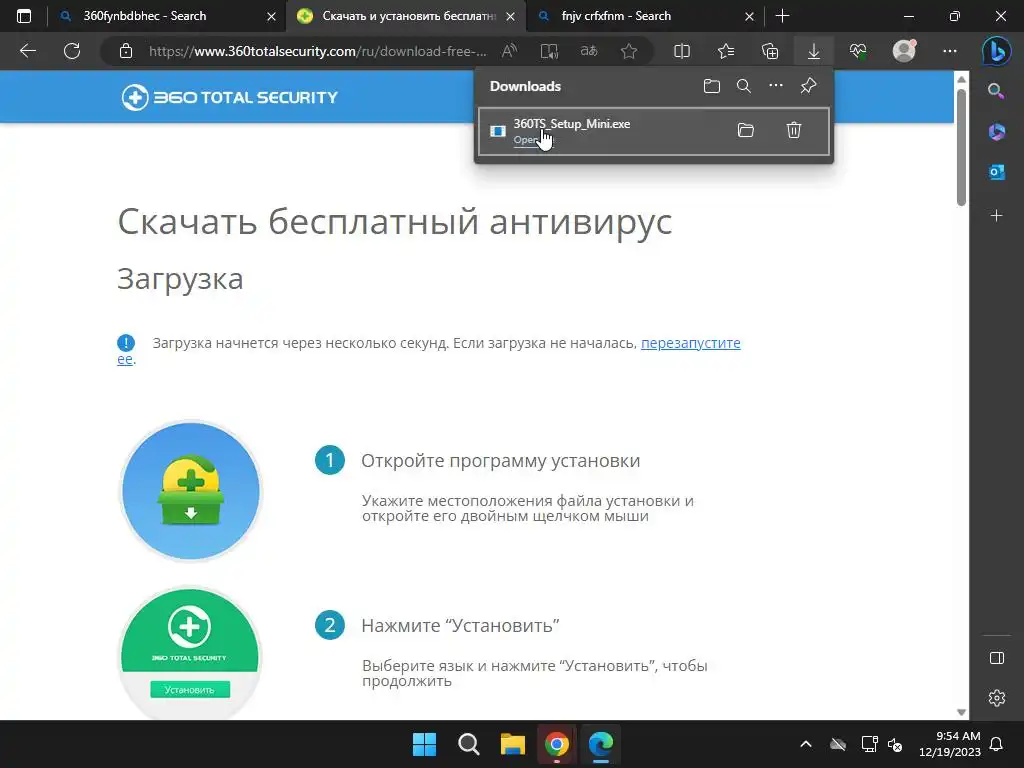Click the Откройте программу установки heading
The width and height of the screenshot is (1024, 768).
(500, 460)
